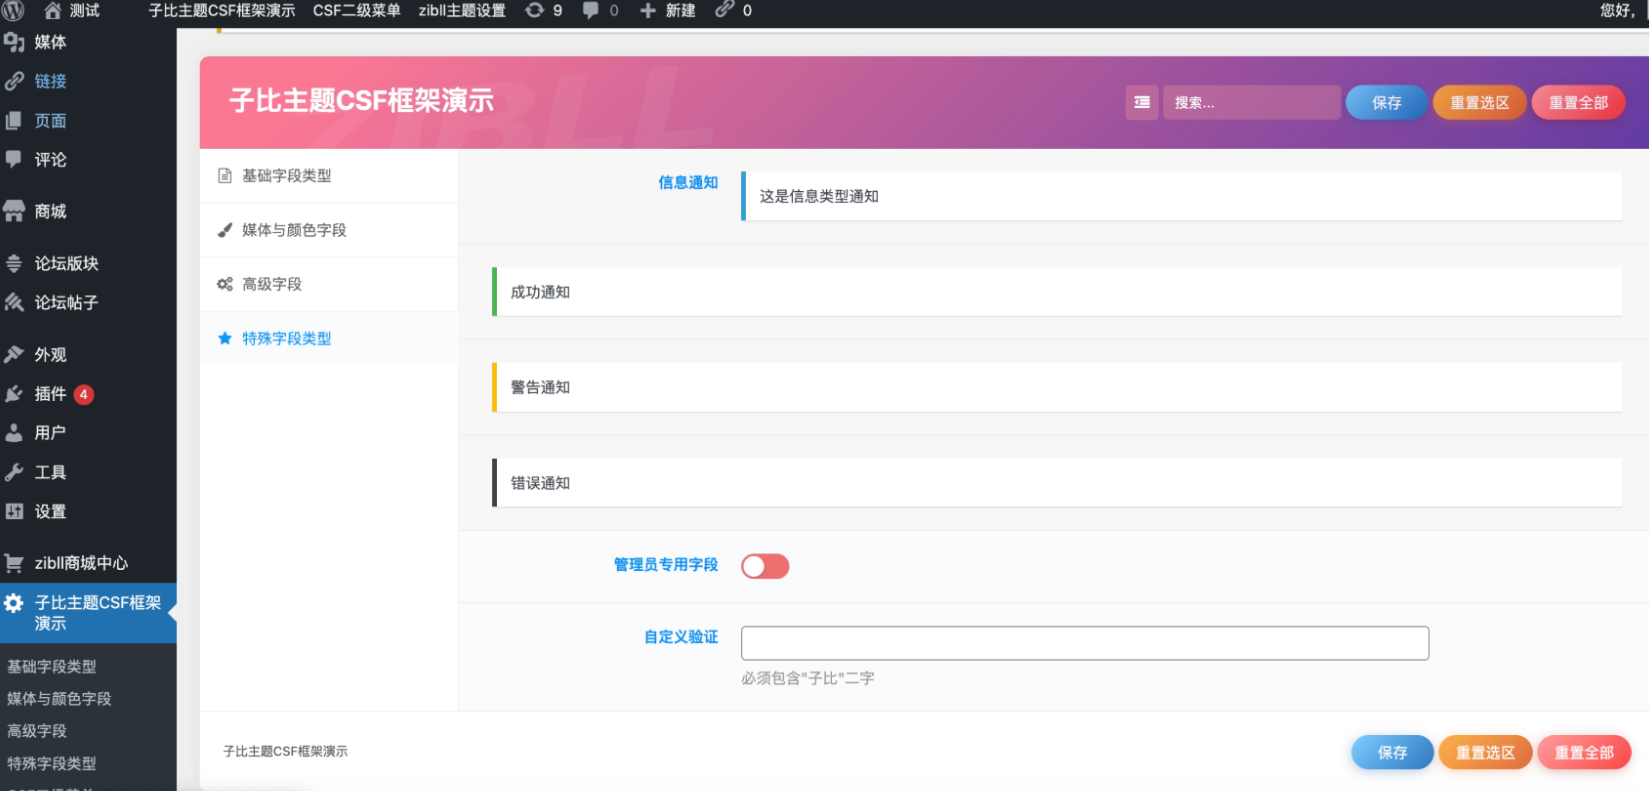Open the 设置 settings menu
1649x791 pixels.
[88, 511]
